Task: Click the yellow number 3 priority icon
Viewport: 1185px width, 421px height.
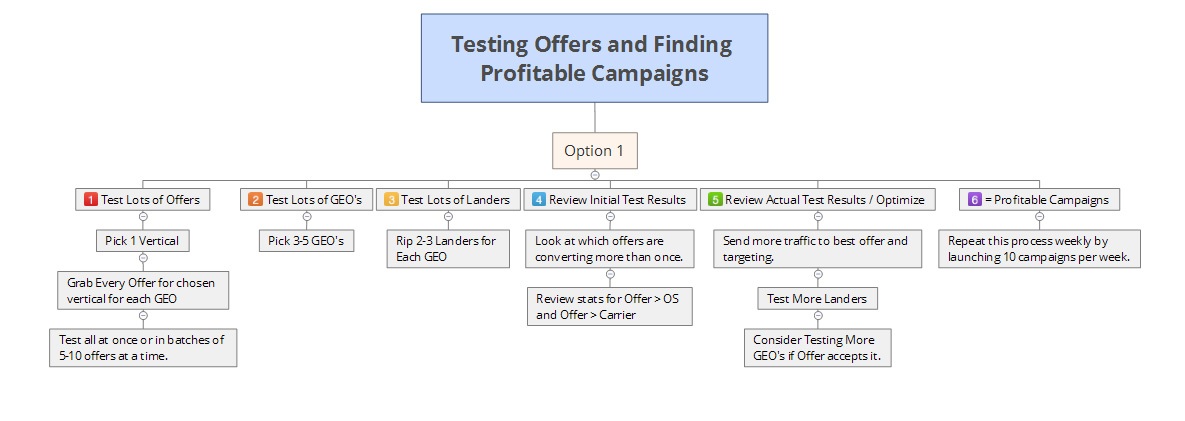Action: click(391, 200)
